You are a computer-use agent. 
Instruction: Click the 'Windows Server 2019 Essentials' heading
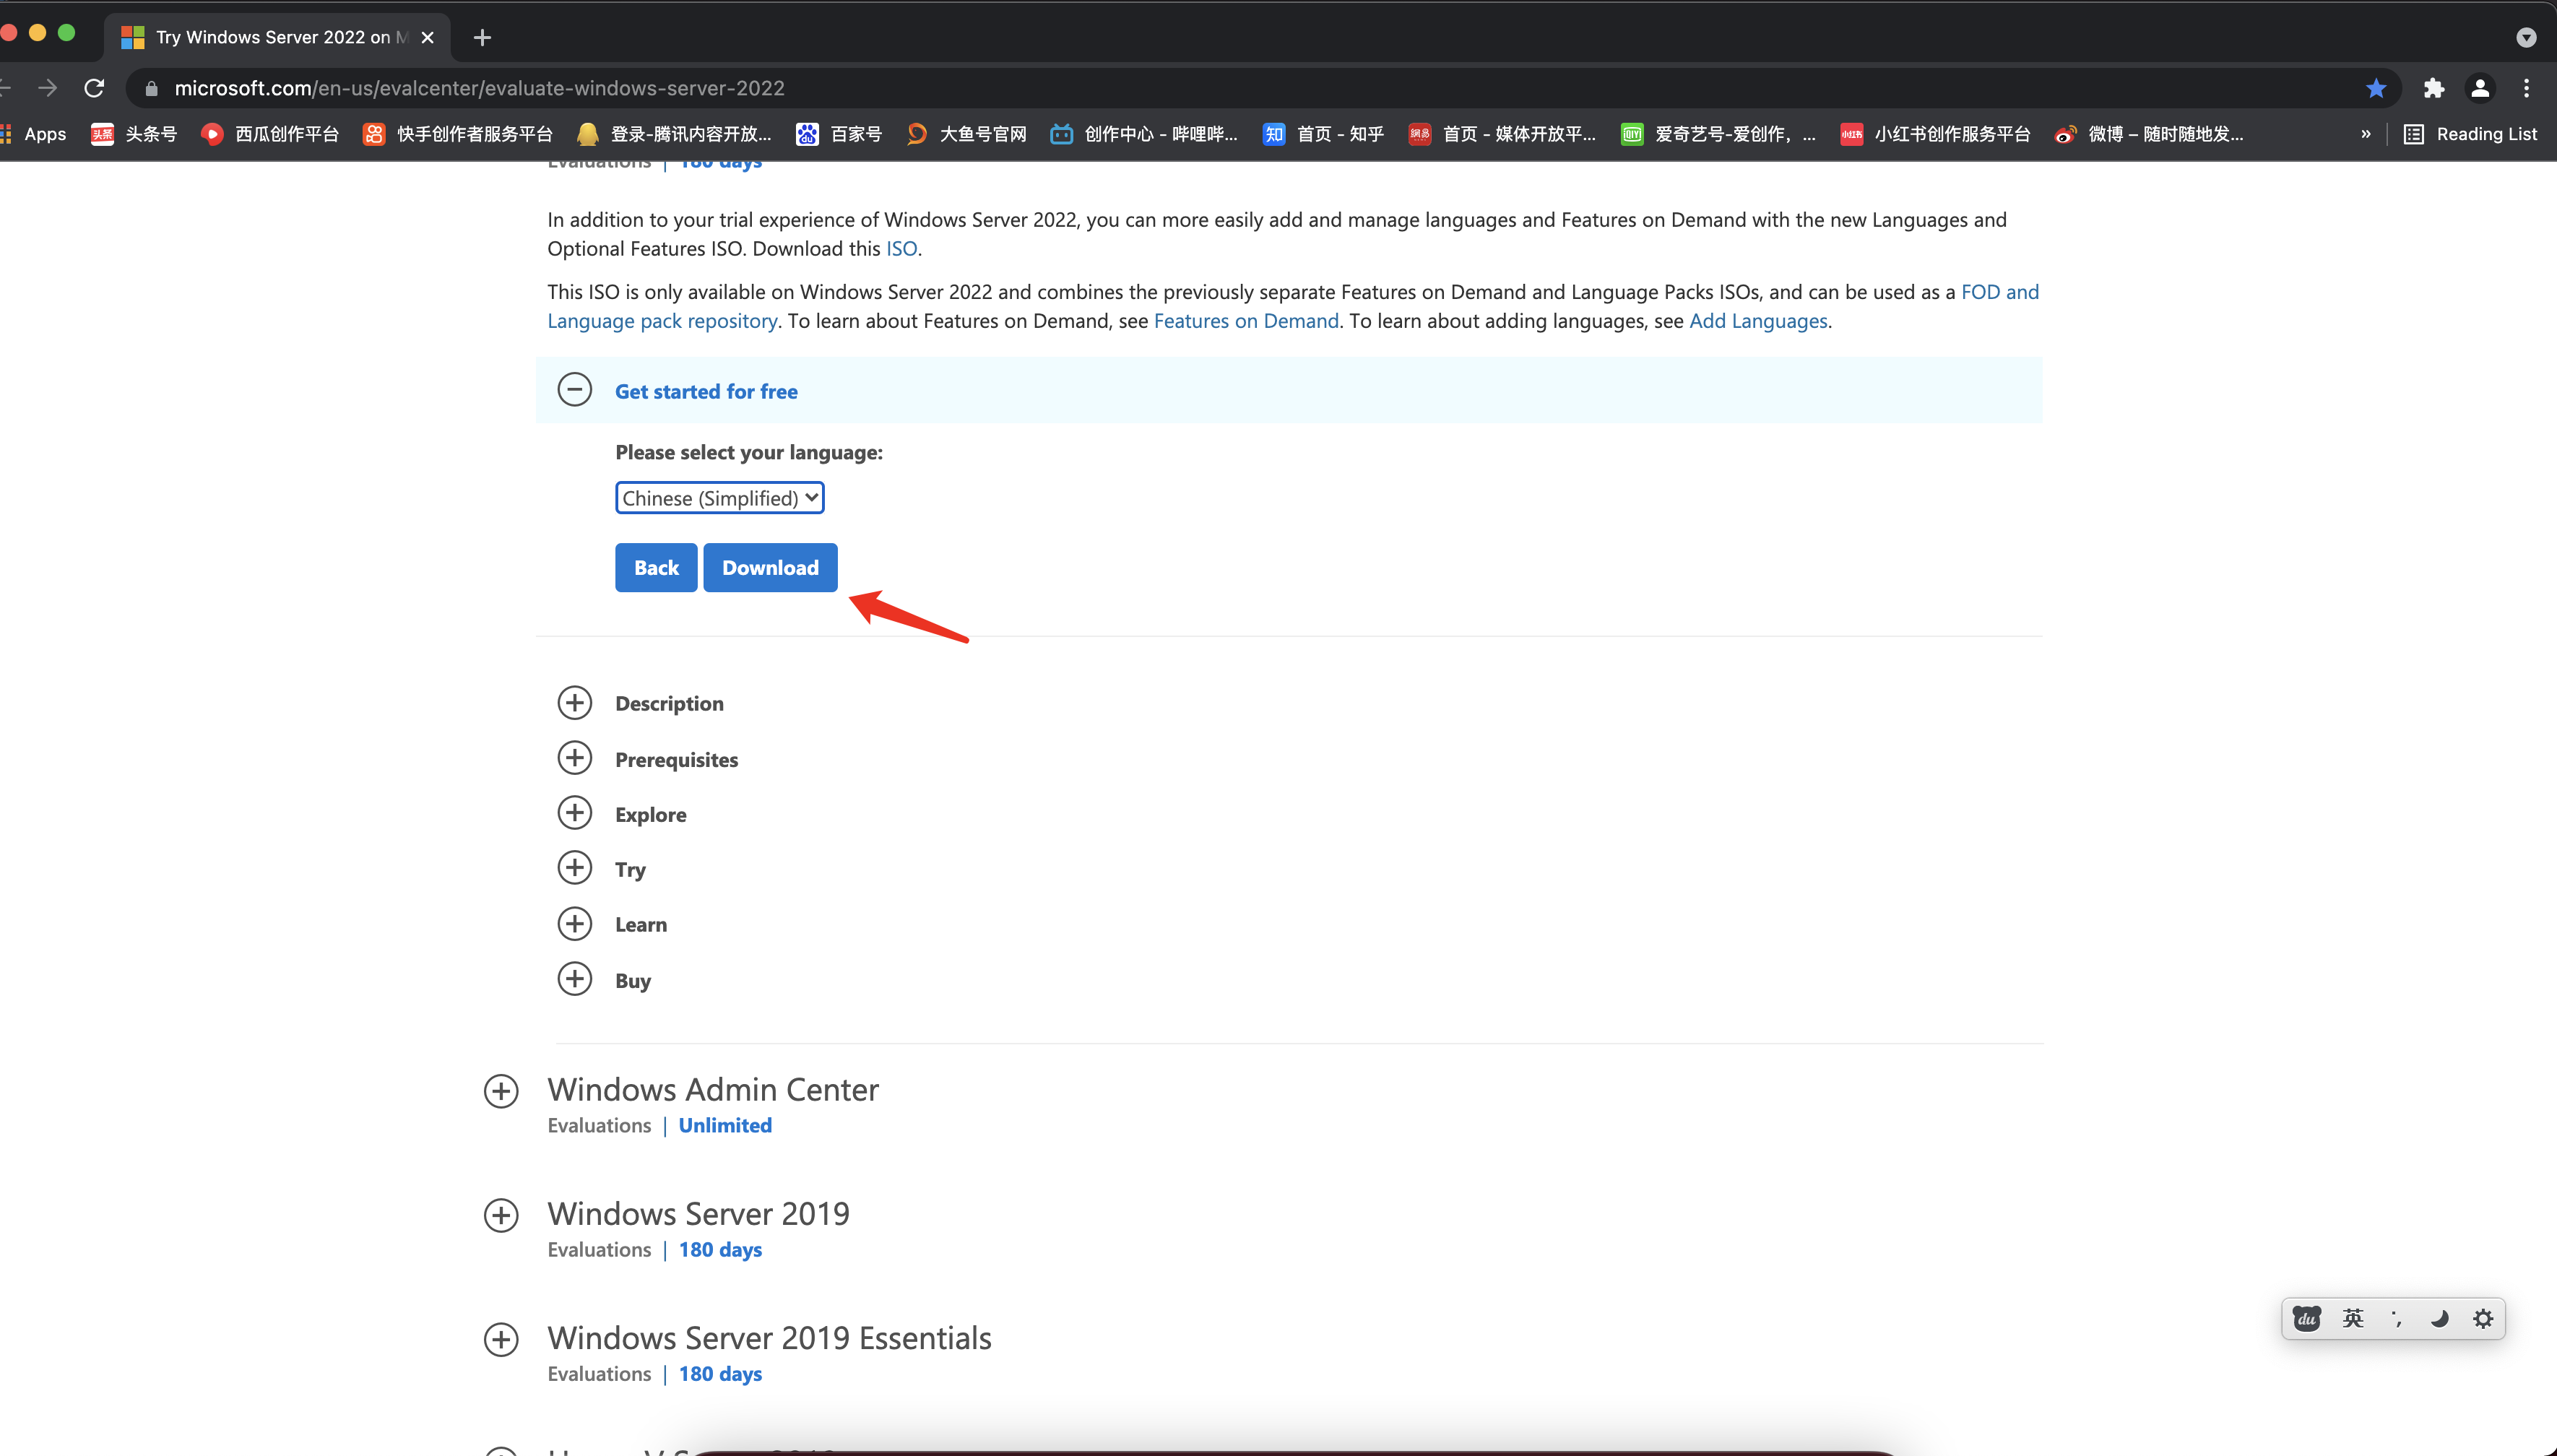coord(769,1338)
